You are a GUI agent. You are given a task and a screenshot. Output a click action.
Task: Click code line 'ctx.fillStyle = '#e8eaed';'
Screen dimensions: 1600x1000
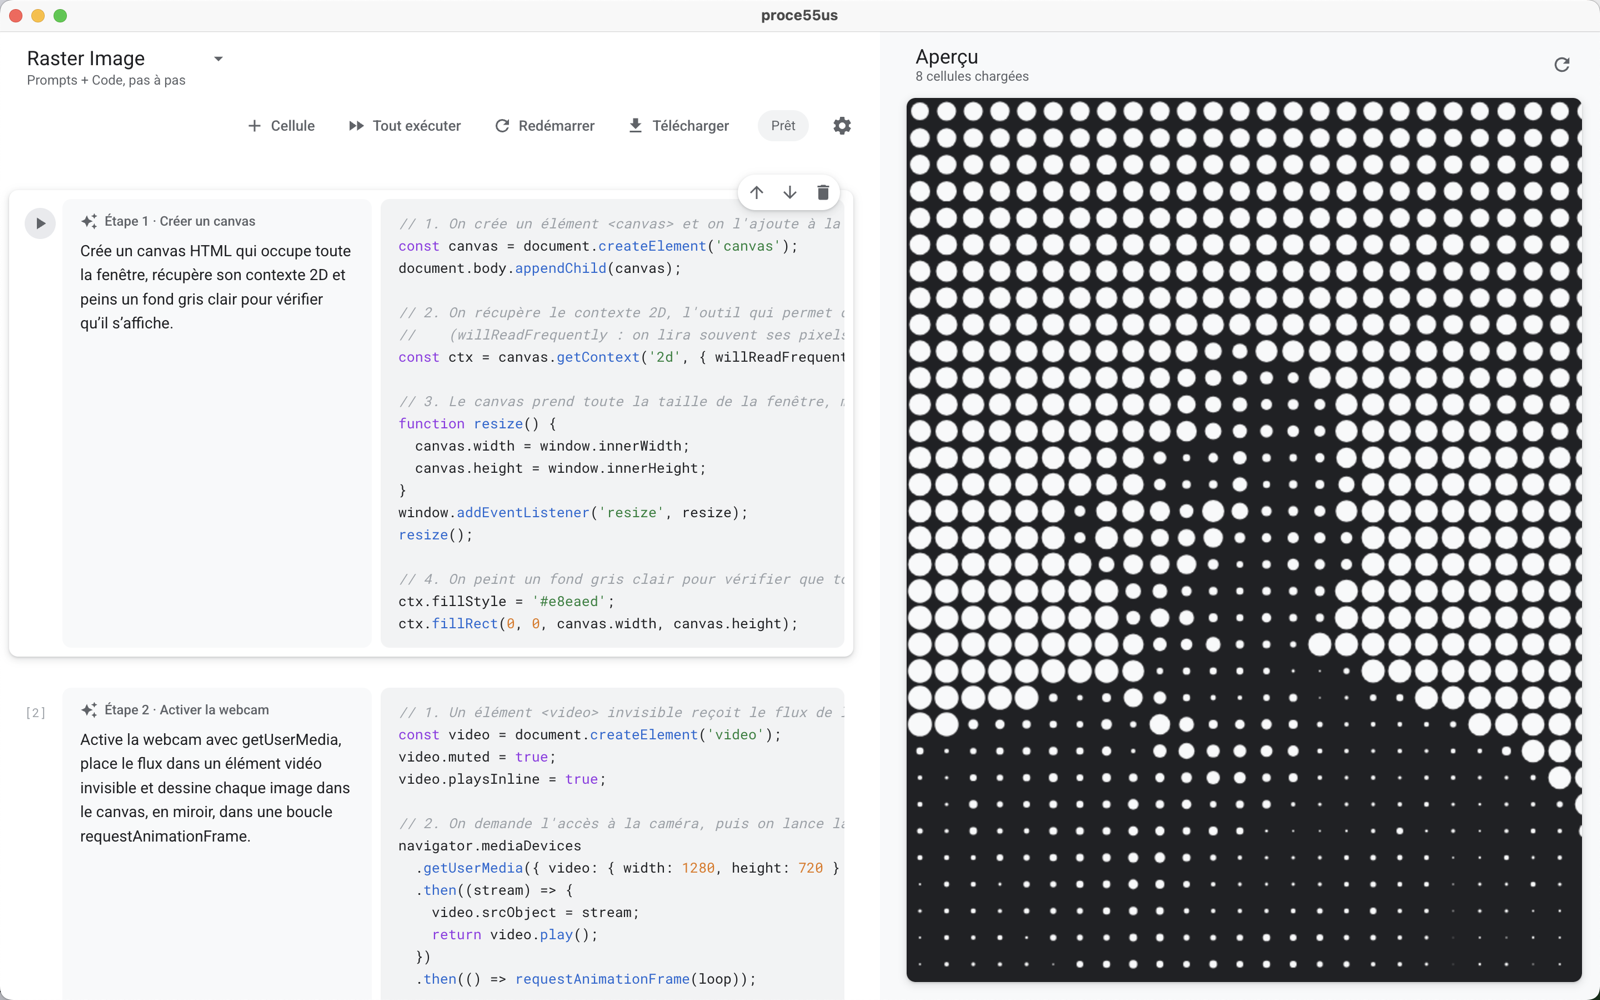(x=506, y=601)
